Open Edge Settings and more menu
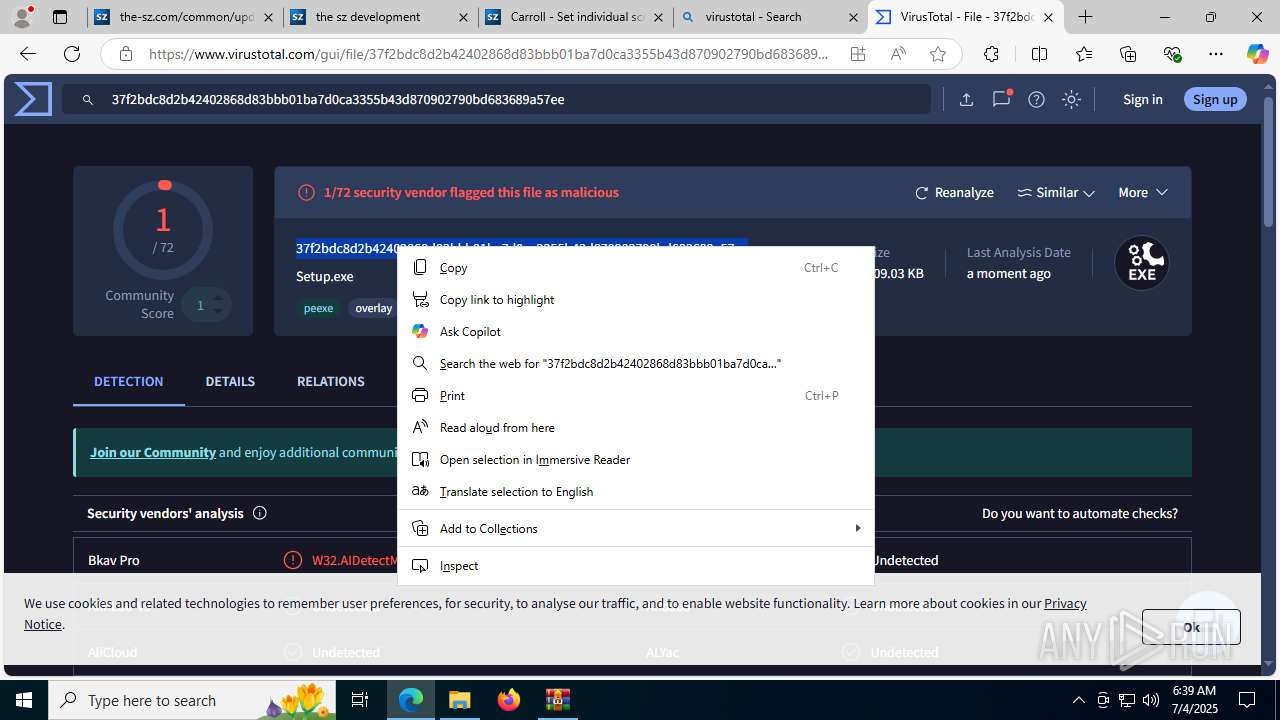The image size is (1280, 720). point(1216,54)
